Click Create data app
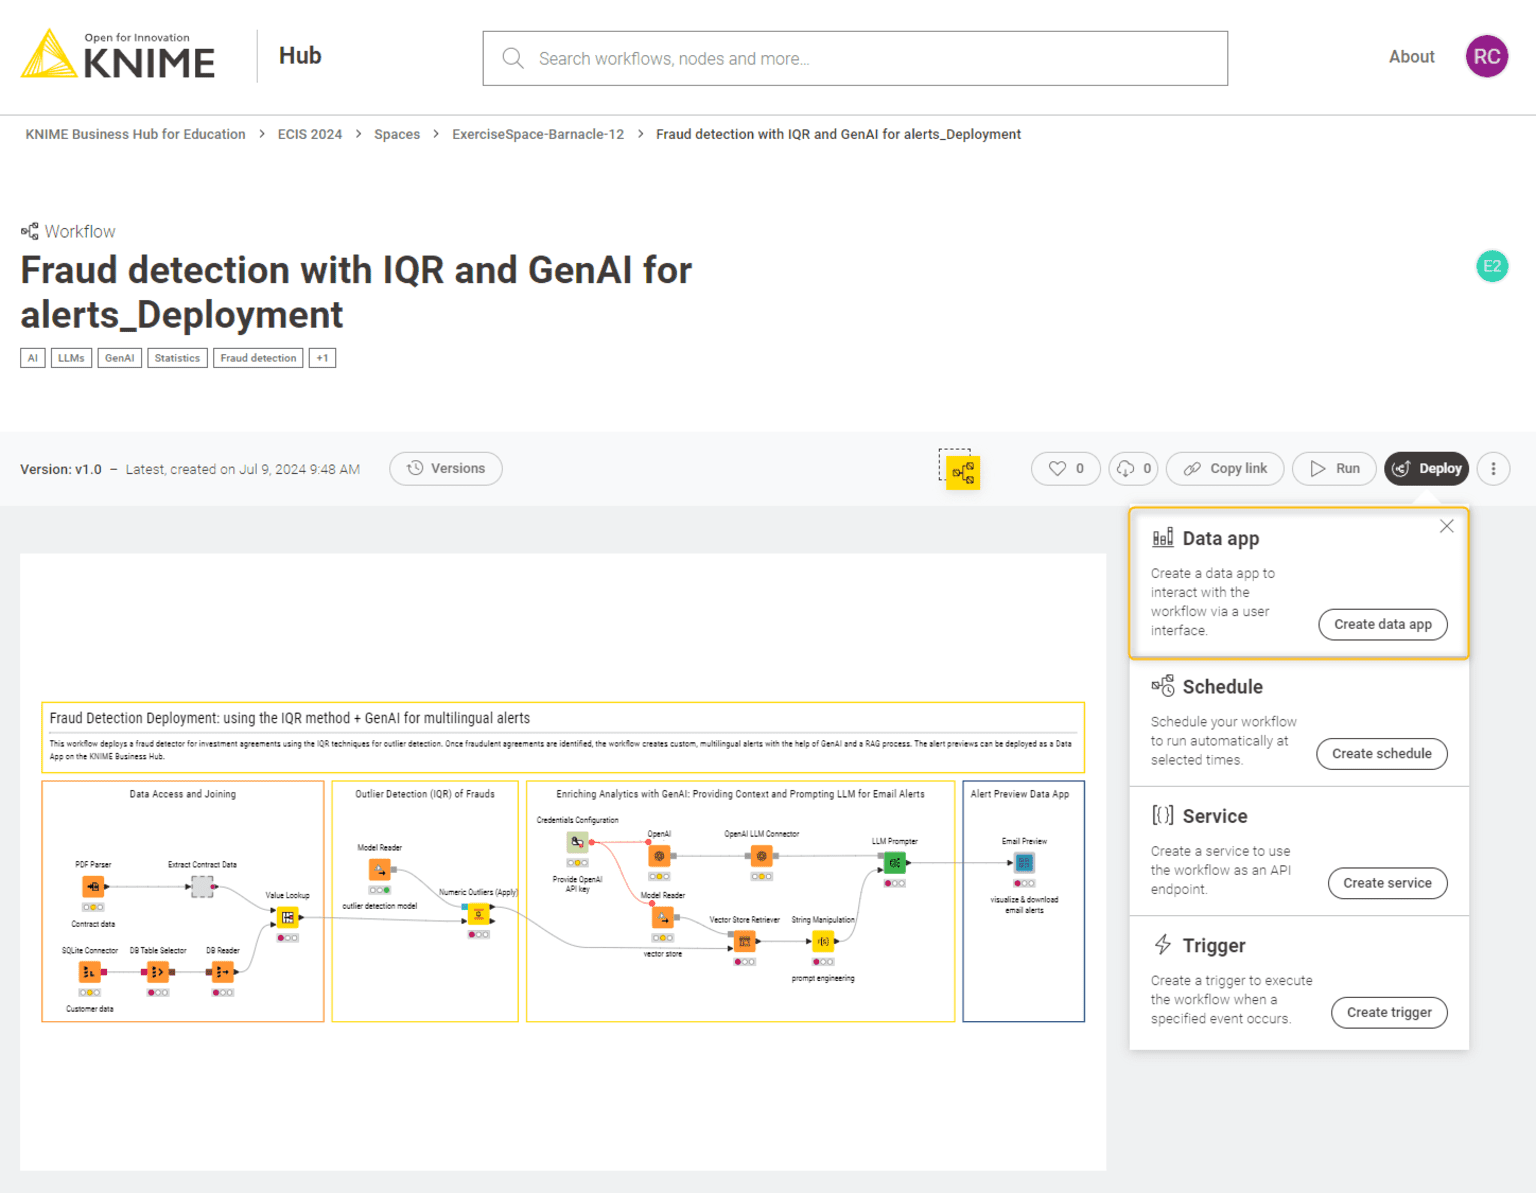This screenshot has height=1193, width=1536. coord(1383,624)
